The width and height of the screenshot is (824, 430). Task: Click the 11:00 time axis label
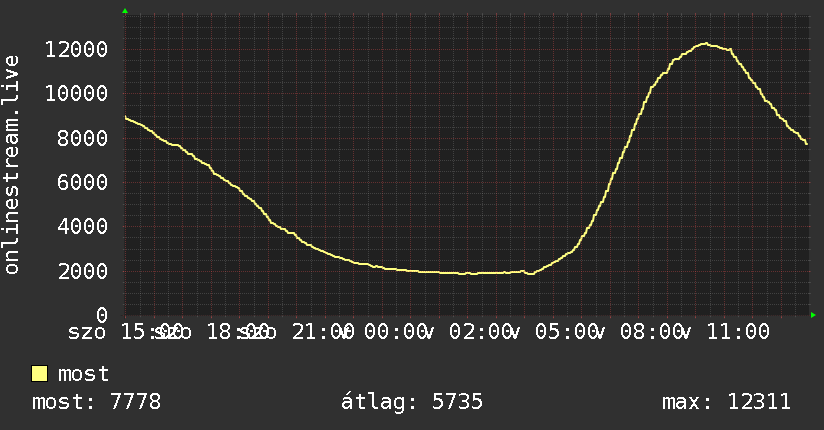[x=738, y=332]
